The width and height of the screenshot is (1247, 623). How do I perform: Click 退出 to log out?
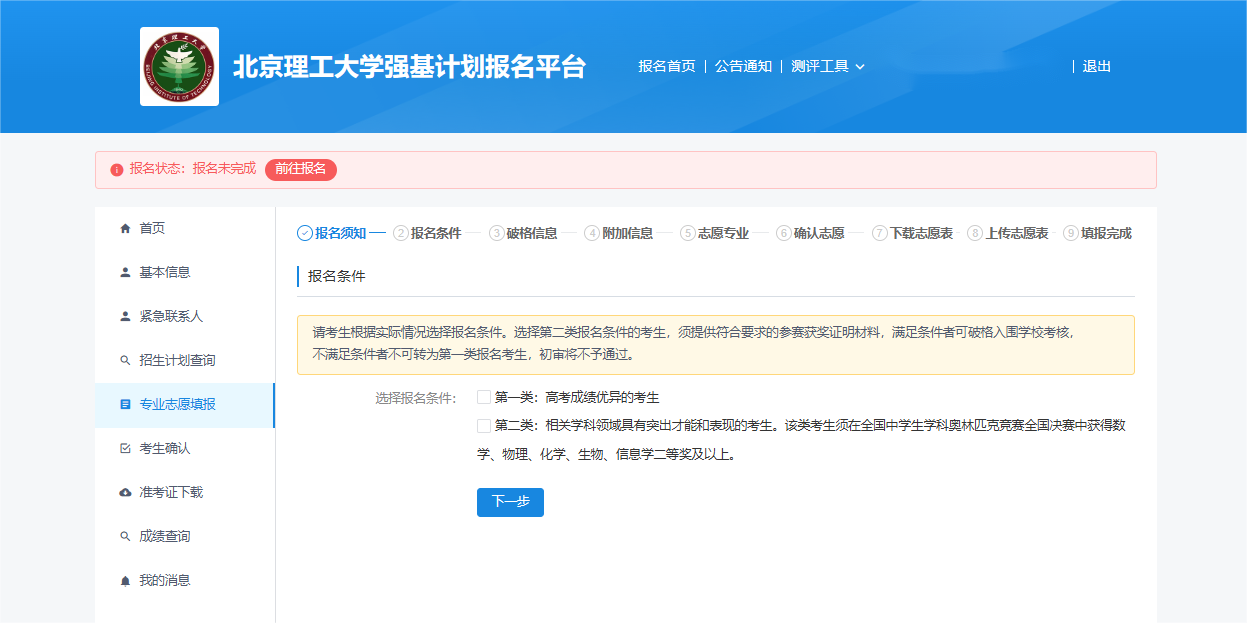pyautogui.click(x=1097, y=66)
